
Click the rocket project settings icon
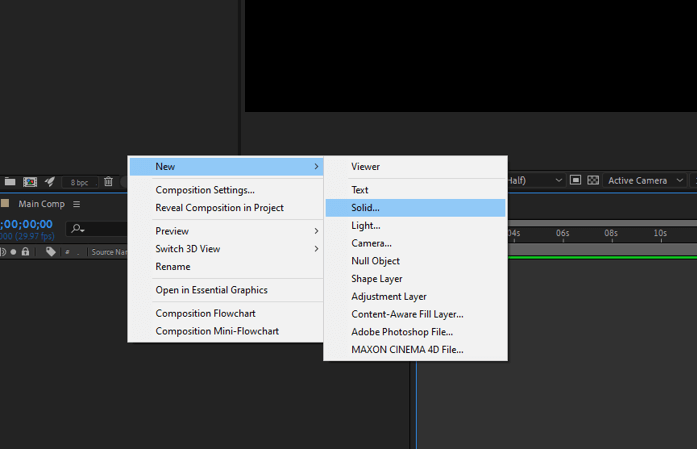click(x=50, y=181)
